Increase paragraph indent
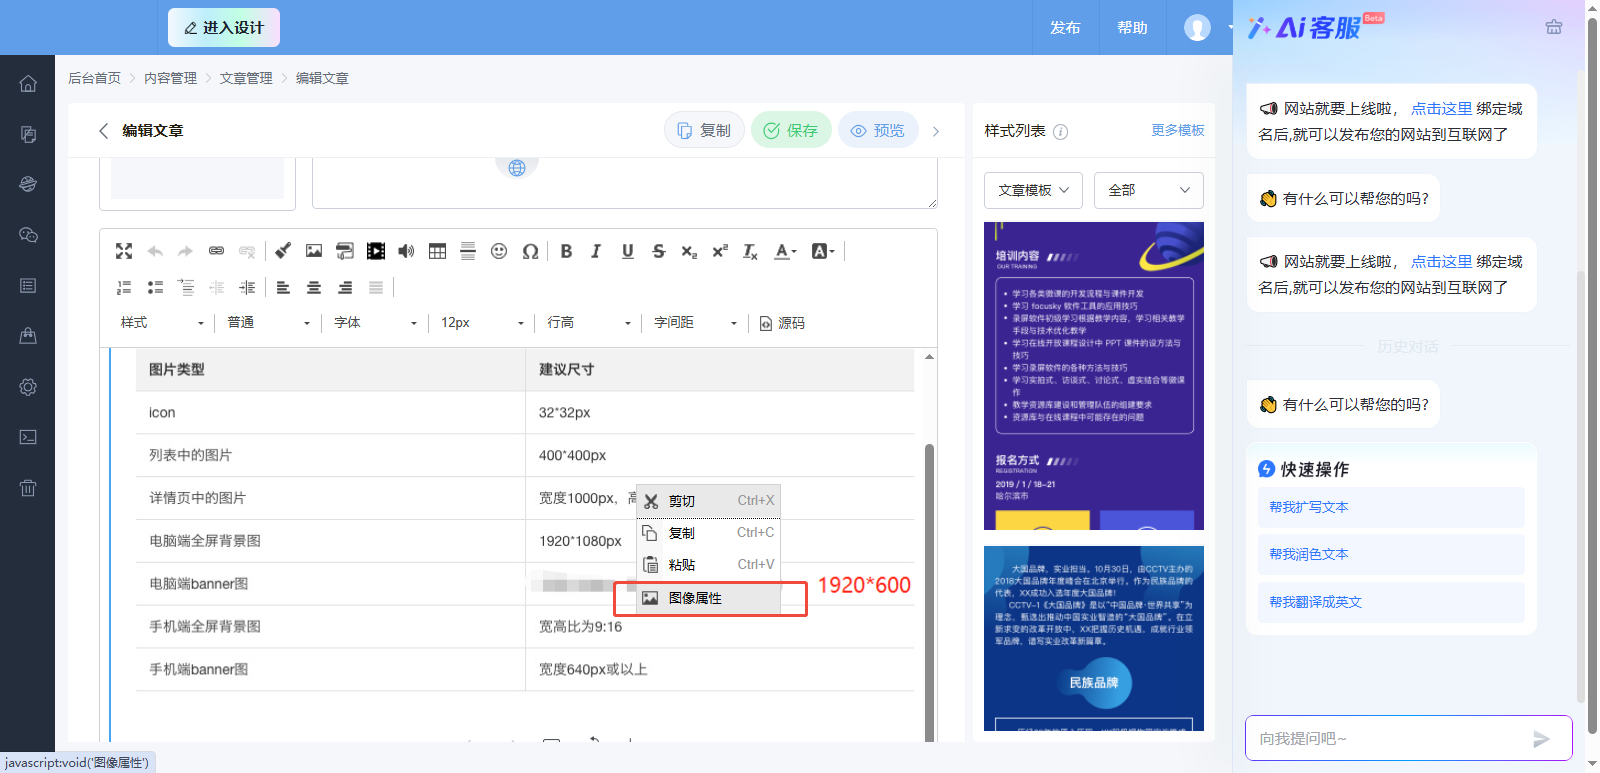The height and width of the screenshot is (773, 1600). pos(247,288)
